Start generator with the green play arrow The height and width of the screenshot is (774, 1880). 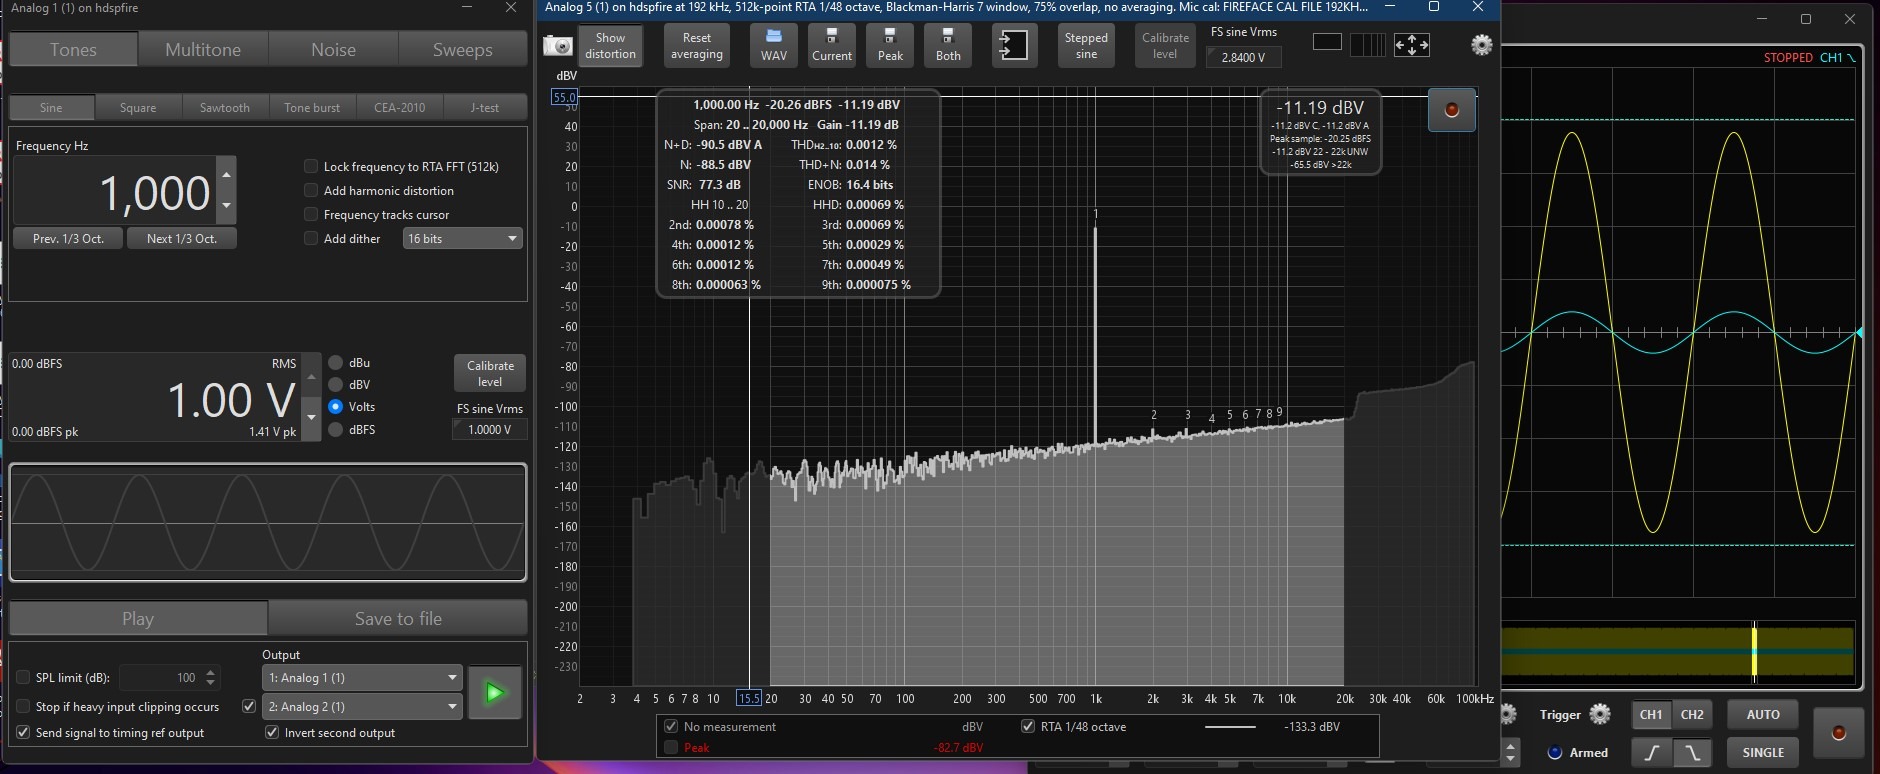tap(494, 692)
